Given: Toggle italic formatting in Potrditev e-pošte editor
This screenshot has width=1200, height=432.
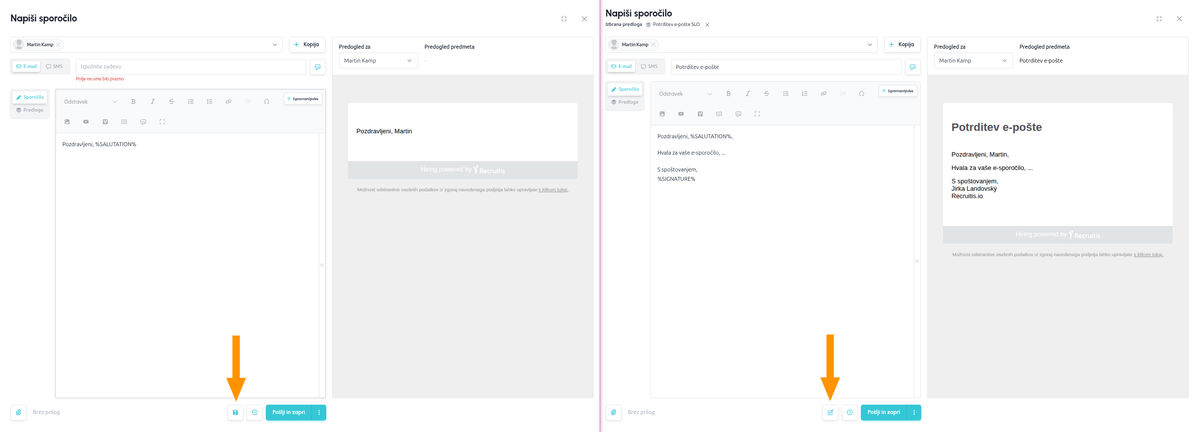Looking at the screenshot, I should 747,93.
